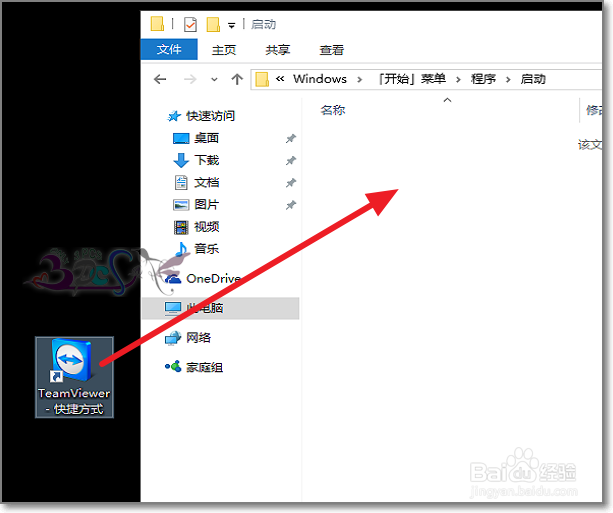613x513 pixels.
Task: Click the 视频 film strip icon
Action: (x=181, y=227)
